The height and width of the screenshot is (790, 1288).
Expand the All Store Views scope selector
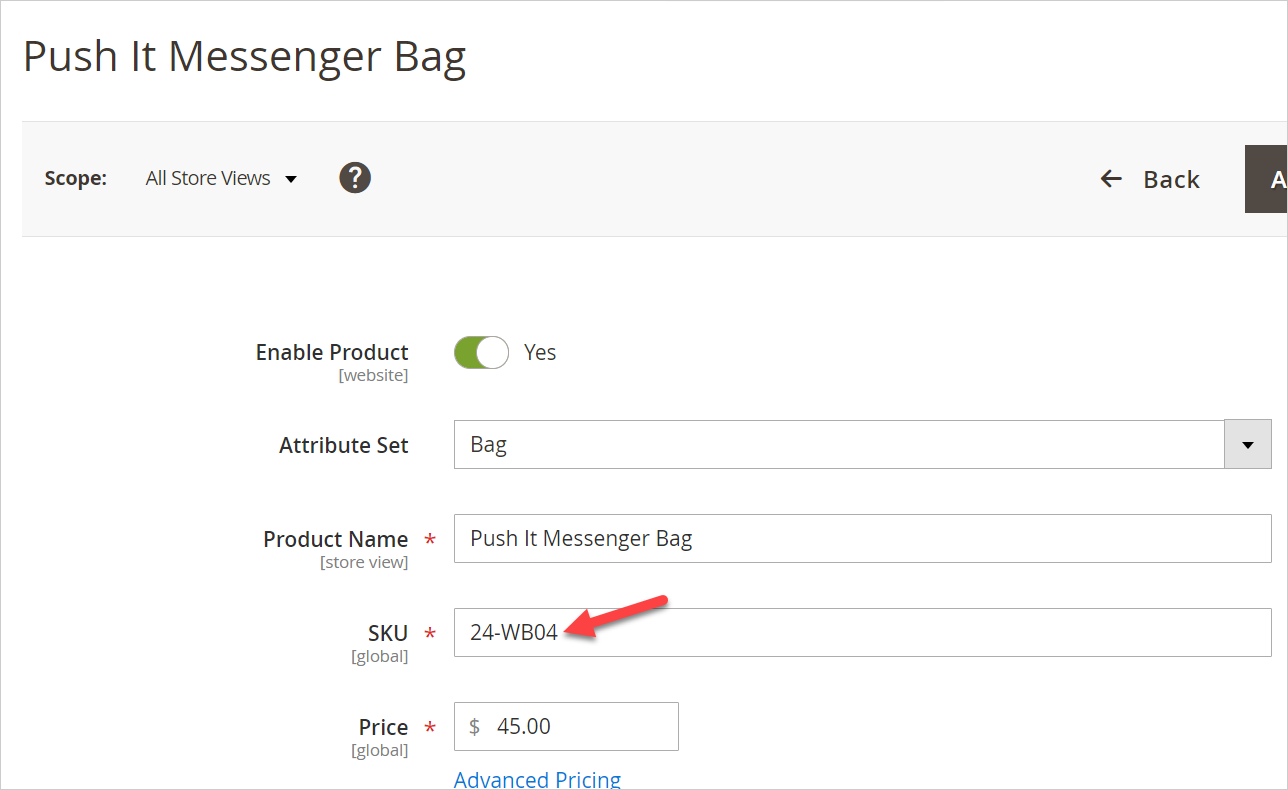(x=208, y=178)
